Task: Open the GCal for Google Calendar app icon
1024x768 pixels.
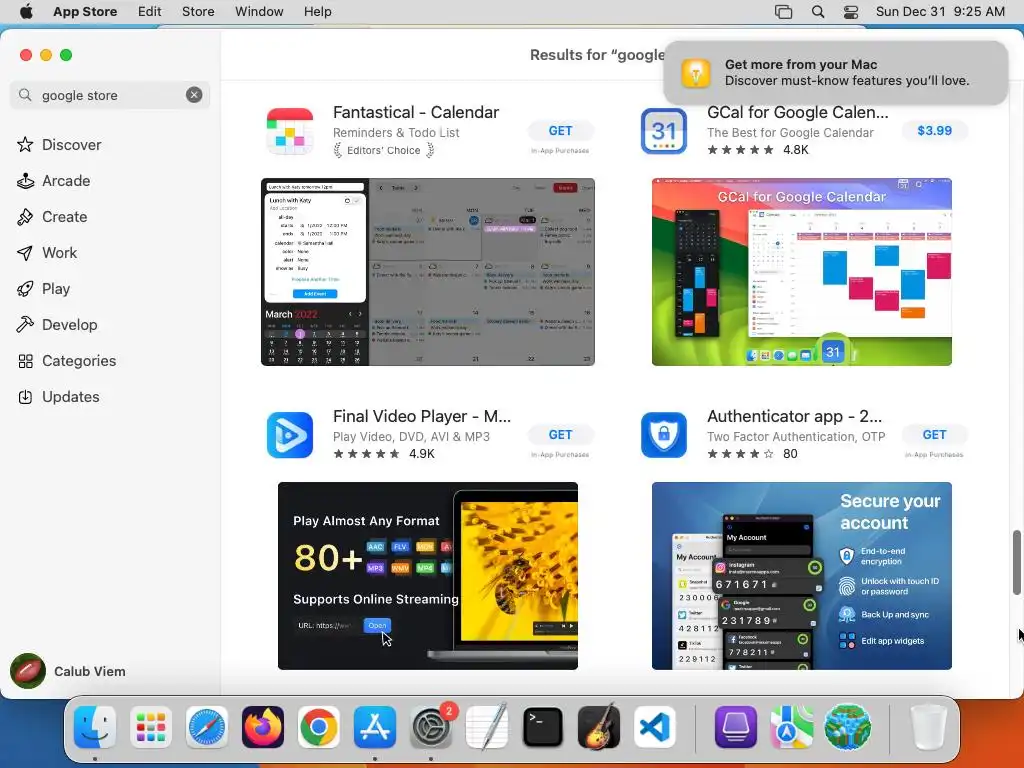Action: [x=664, y=131]
